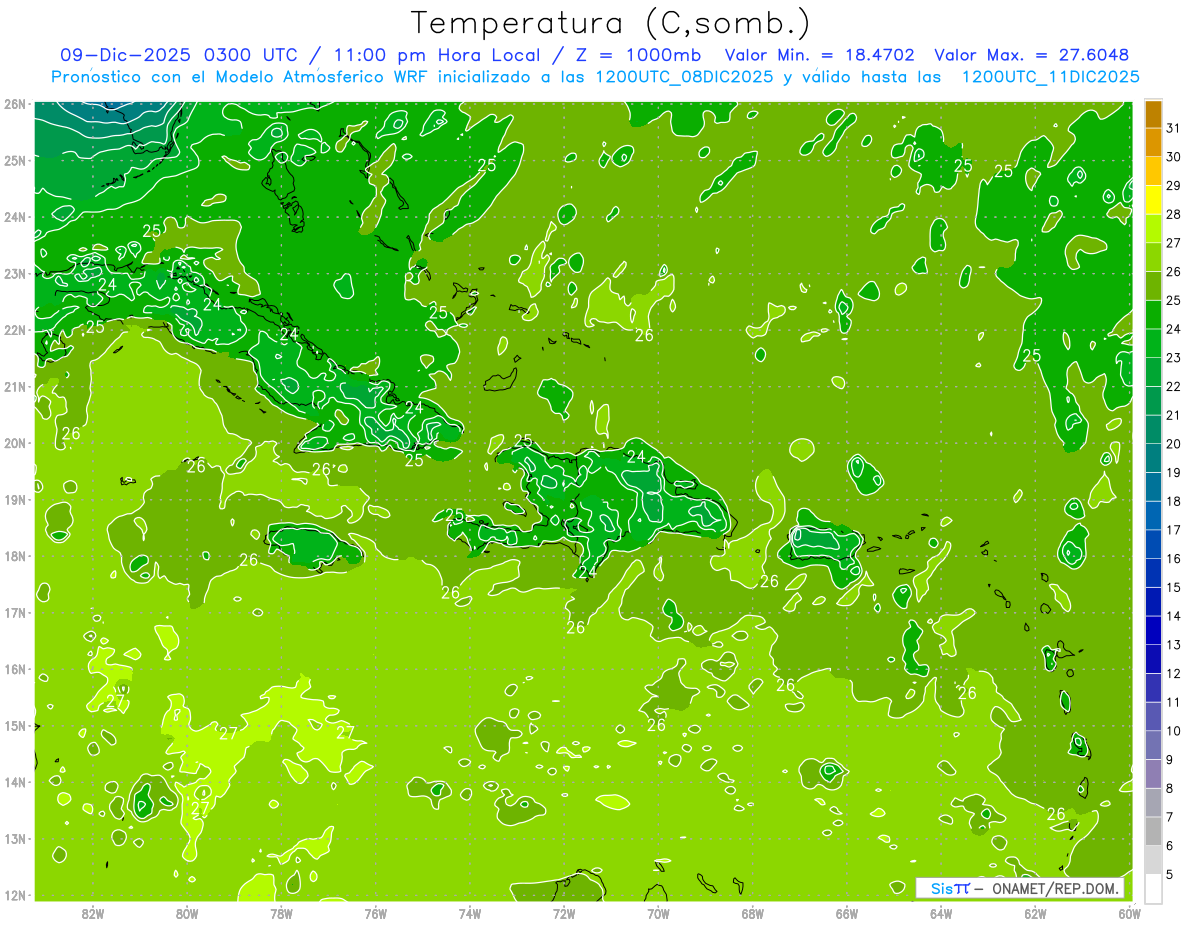Image resolution: width=1200 pixels, height=927 pixels.
Task: Click the "60W" longitude axis label
Action: [1130, 914]
